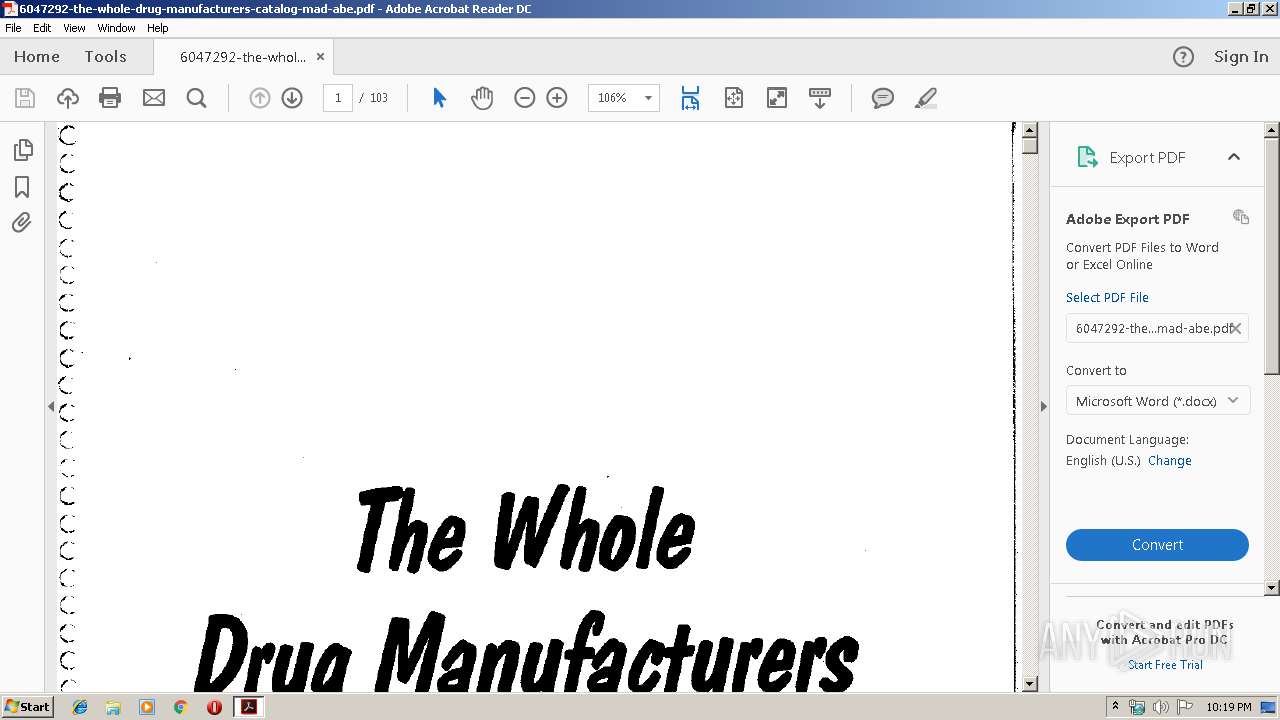
Task: Click the Save file icon
Action: pos(25,98)
